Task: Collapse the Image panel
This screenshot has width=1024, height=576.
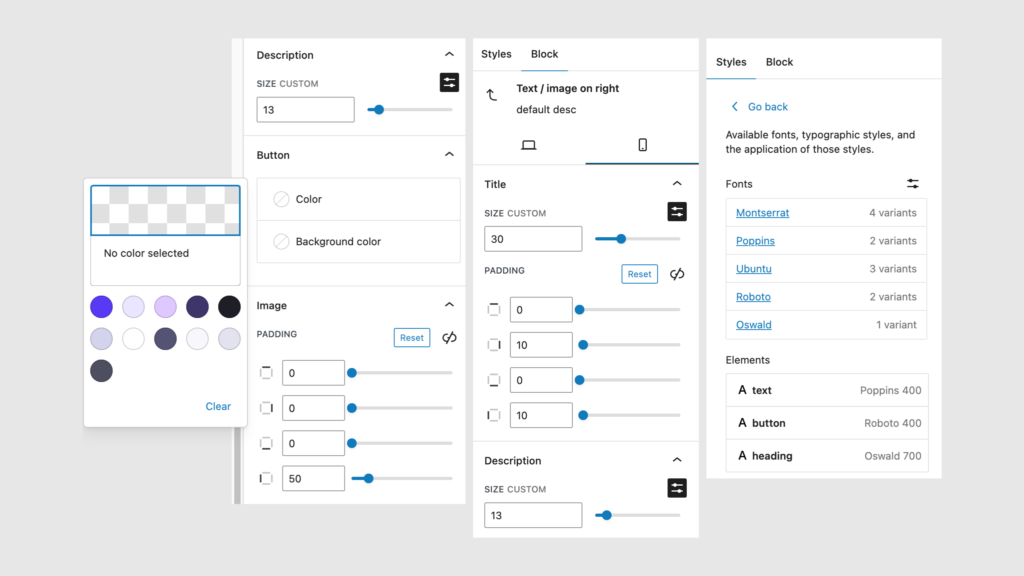Action: point(449,305)
